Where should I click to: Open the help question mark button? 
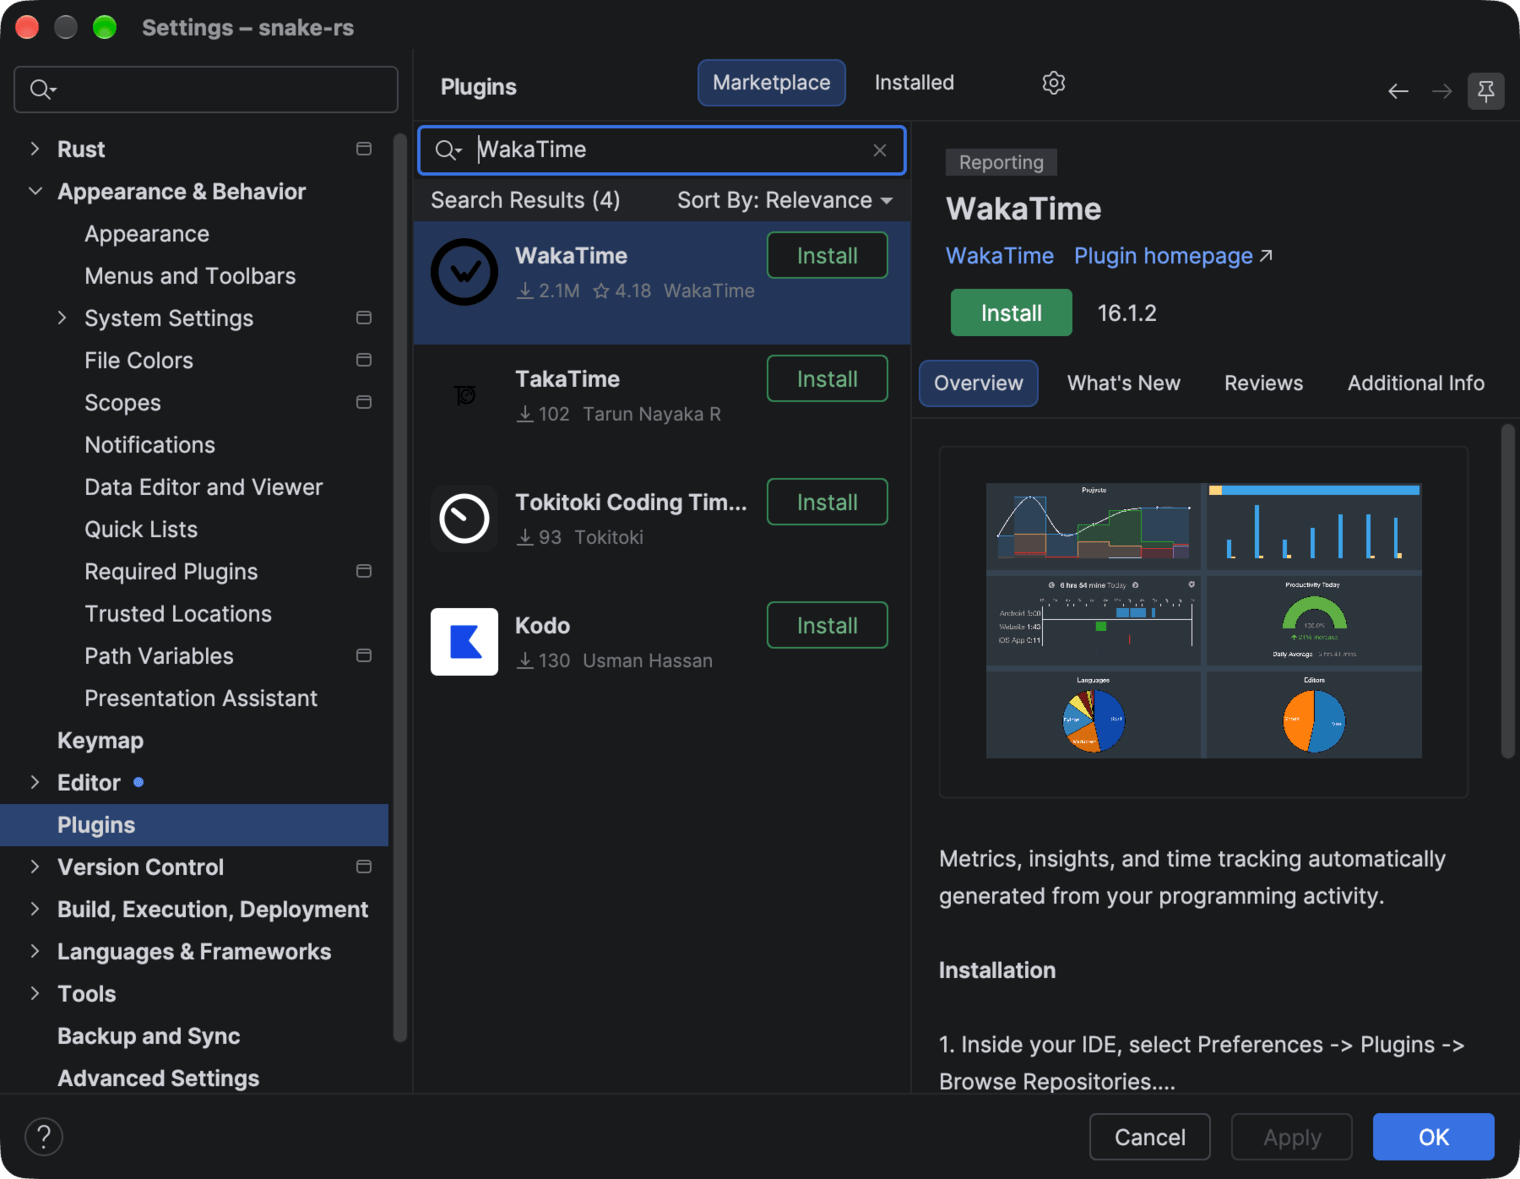44,1137
